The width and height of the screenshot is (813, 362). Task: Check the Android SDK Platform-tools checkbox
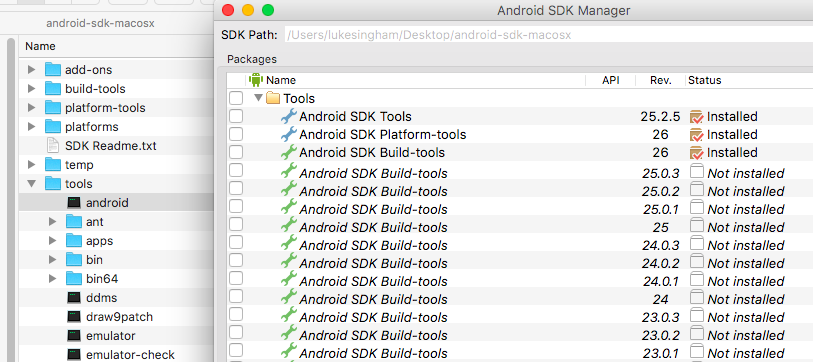[x=236, y=134]
